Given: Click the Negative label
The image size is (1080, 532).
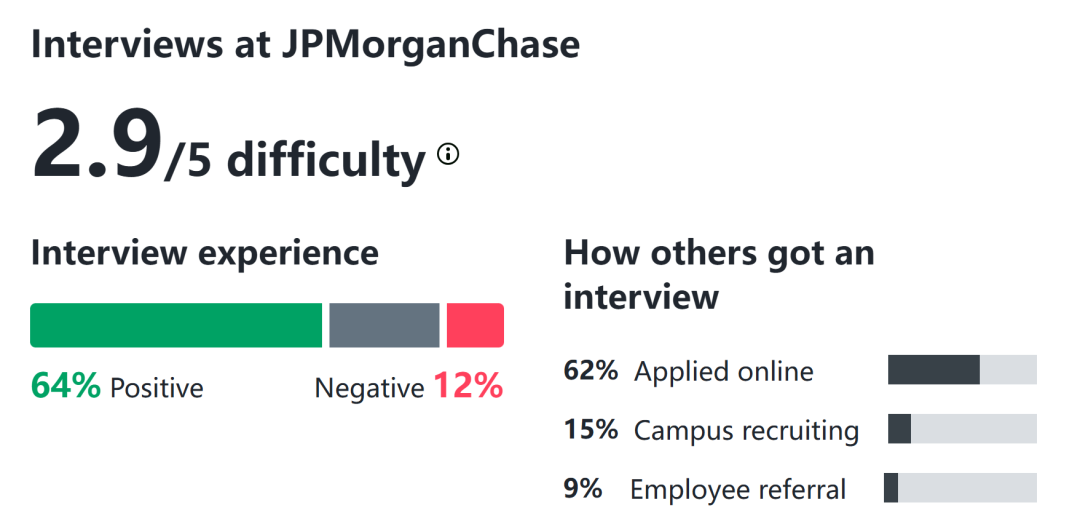Looking at the screenshot, I should [369, 388].
